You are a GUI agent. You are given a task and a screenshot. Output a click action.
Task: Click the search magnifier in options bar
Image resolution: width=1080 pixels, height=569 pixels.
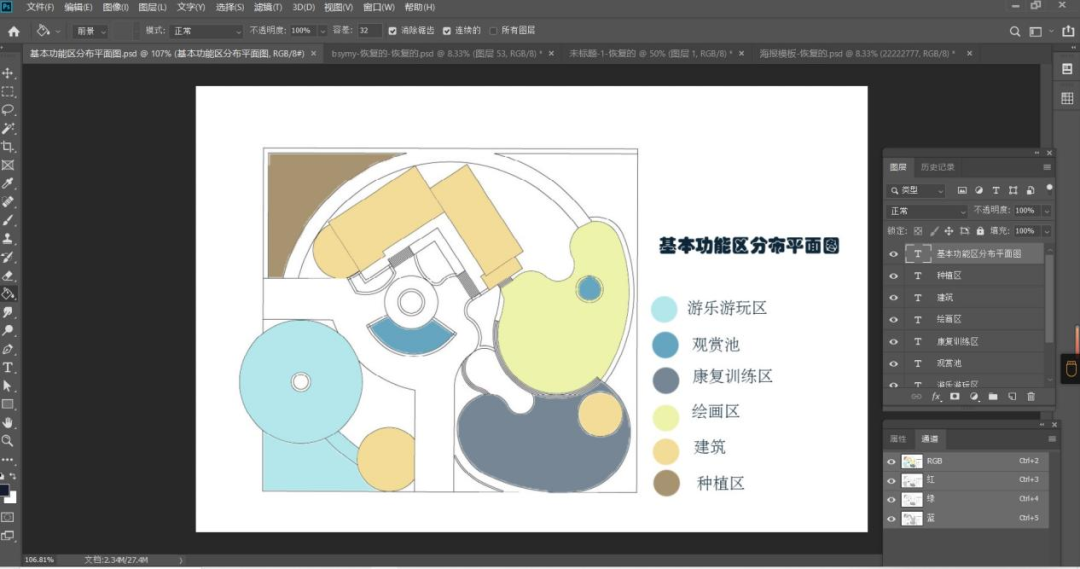1015,31
